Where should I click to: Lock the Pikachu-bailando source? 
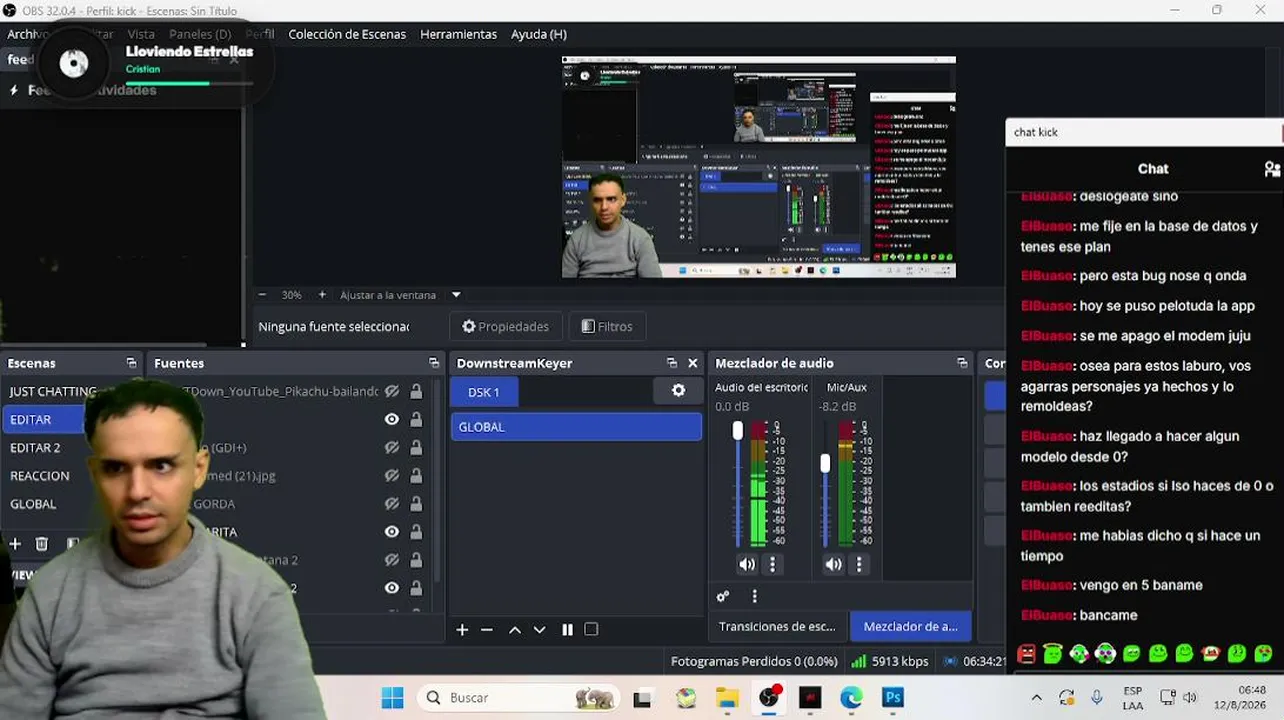coord(416,391)
